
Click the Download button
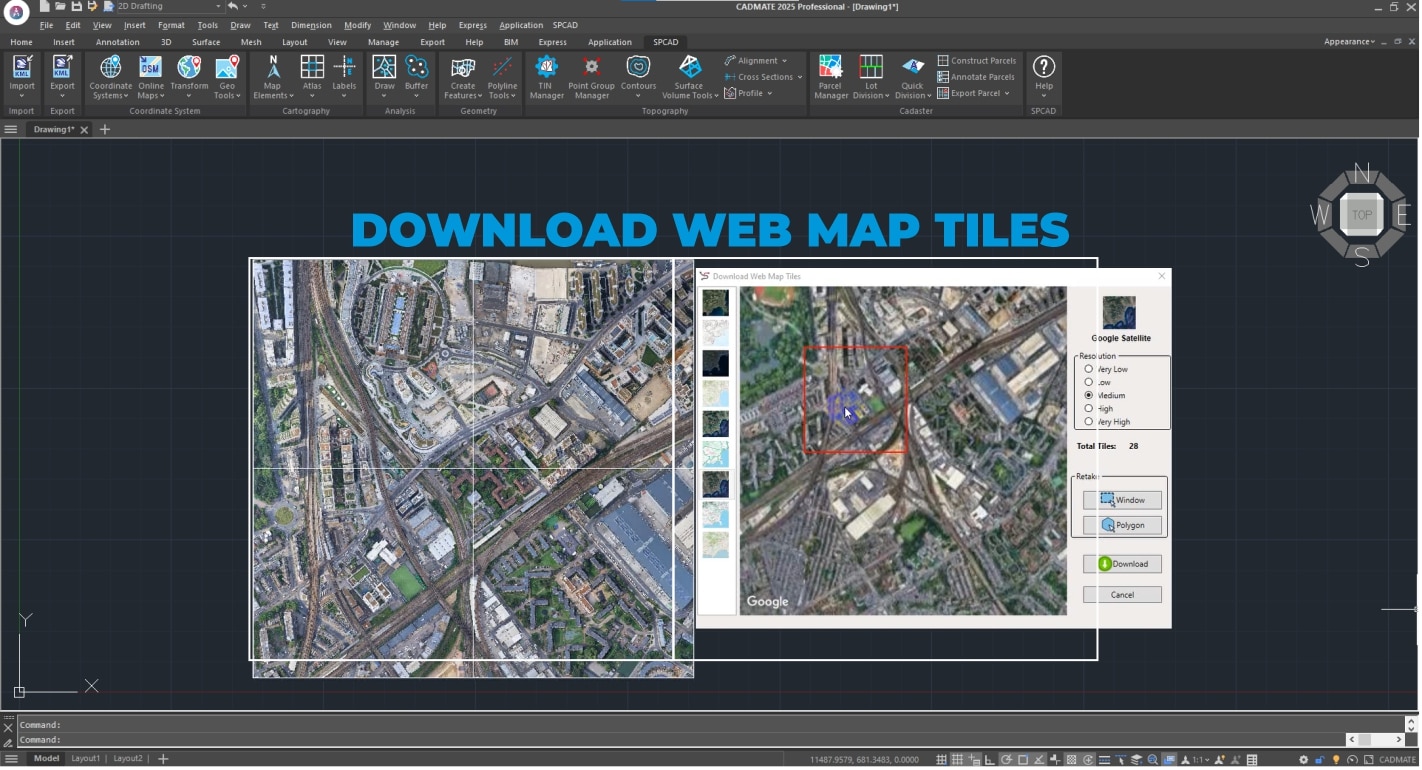click(1122, 564)
